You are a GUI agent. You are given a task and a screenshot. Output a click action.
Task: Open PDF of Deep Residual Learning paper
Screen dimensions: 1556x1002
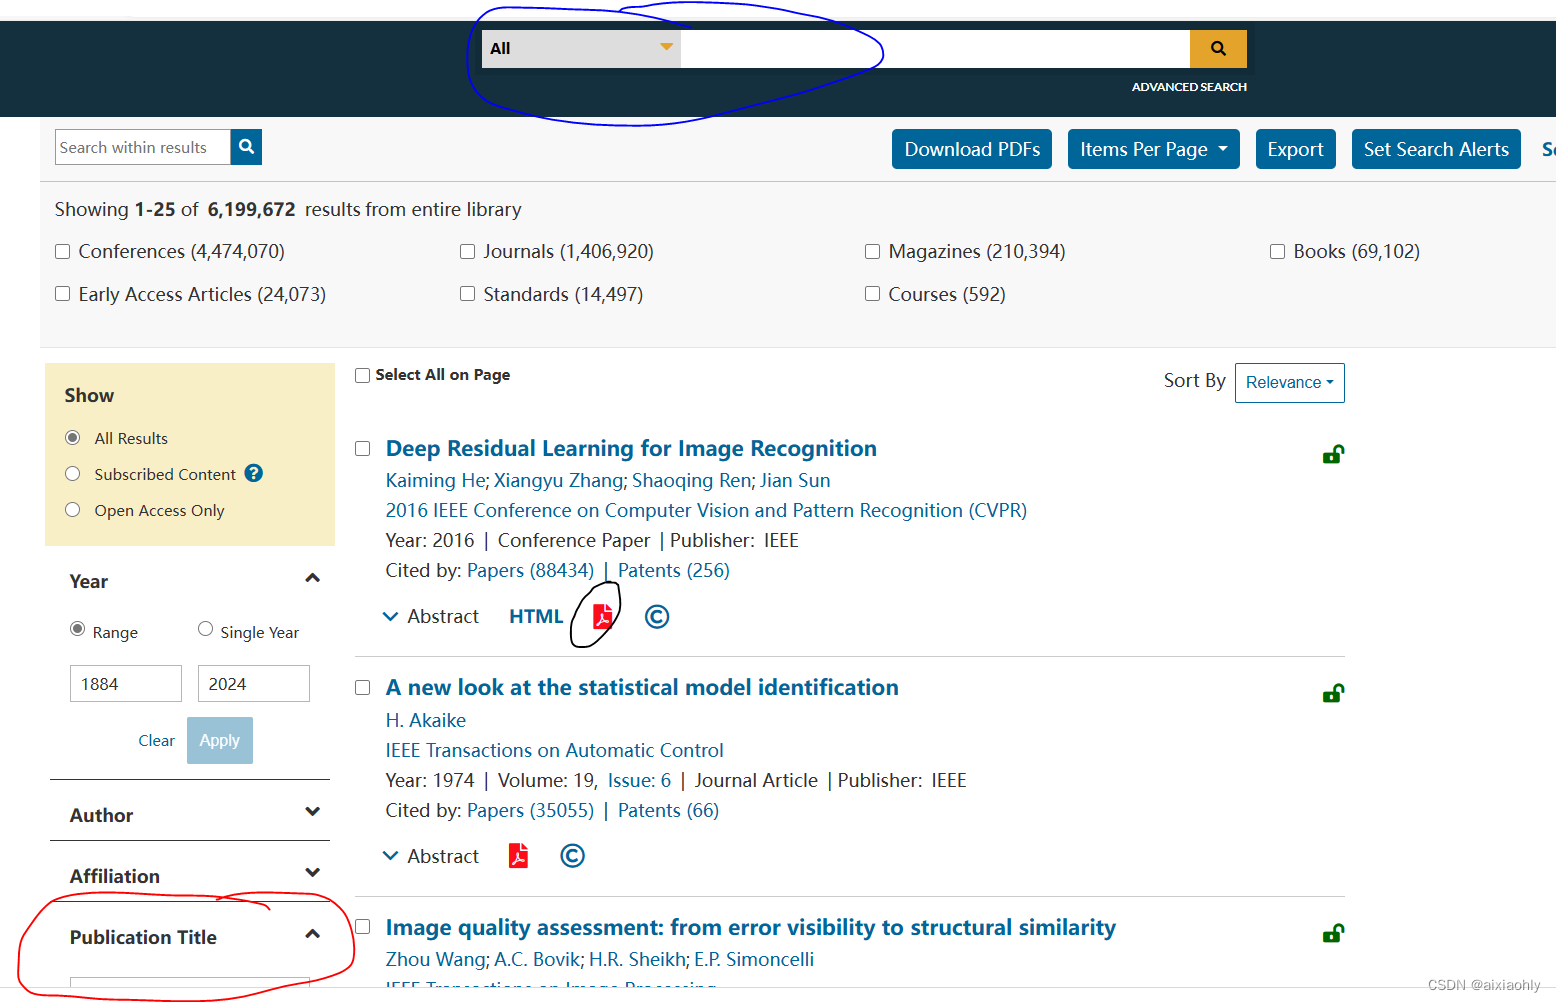click(602, 616)
